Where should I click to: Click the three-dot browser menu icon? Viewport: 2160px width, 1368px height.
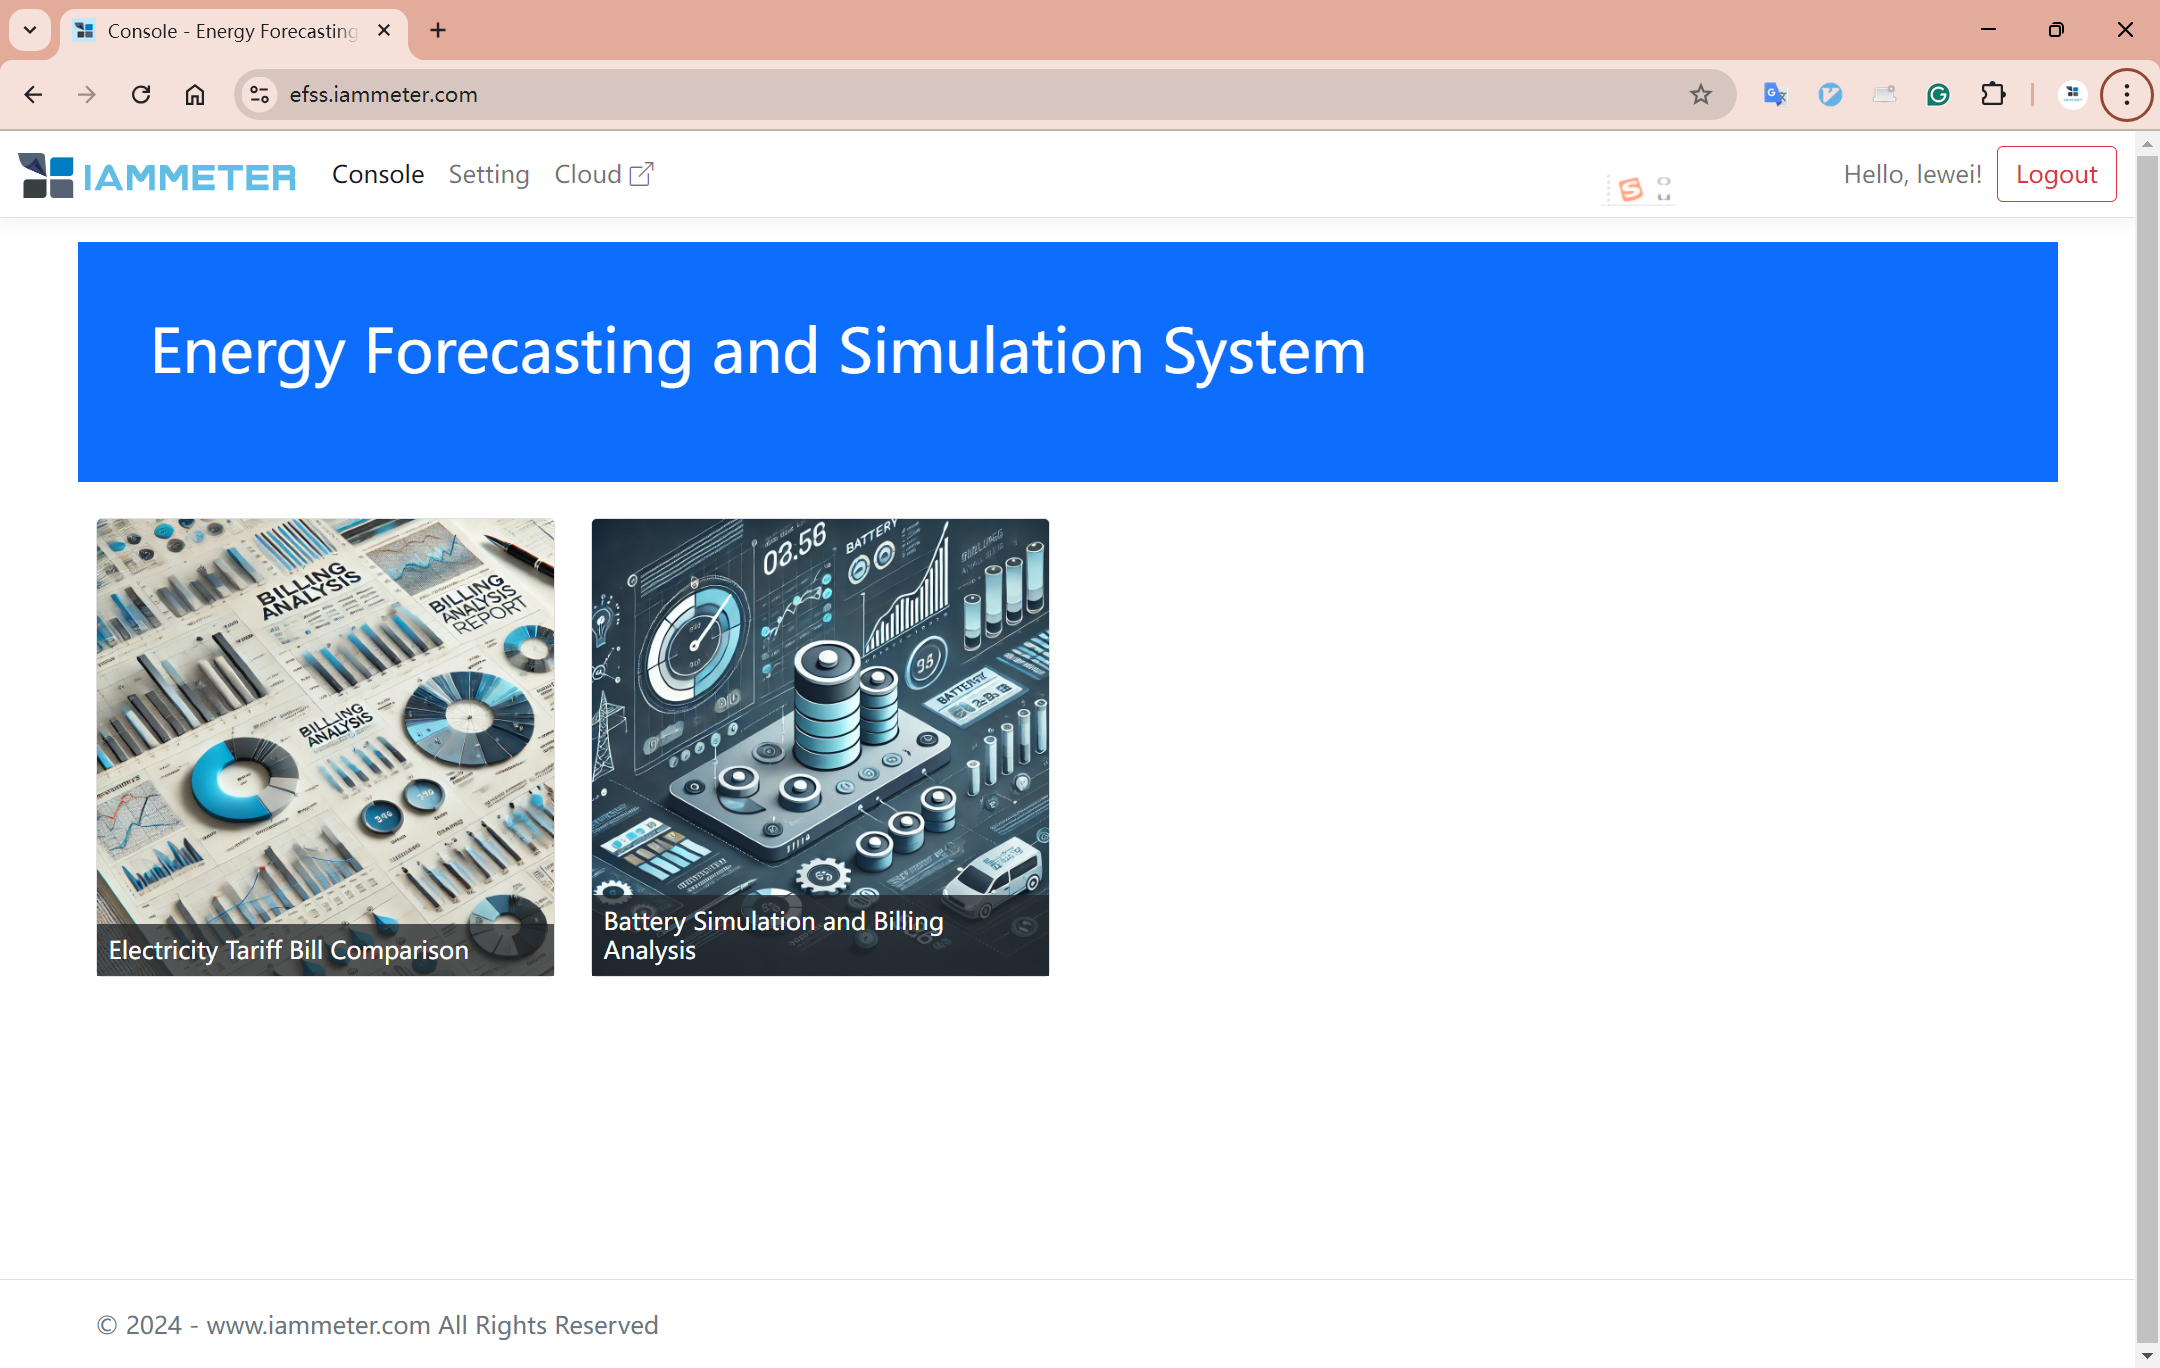click(x=2125, y=94)
